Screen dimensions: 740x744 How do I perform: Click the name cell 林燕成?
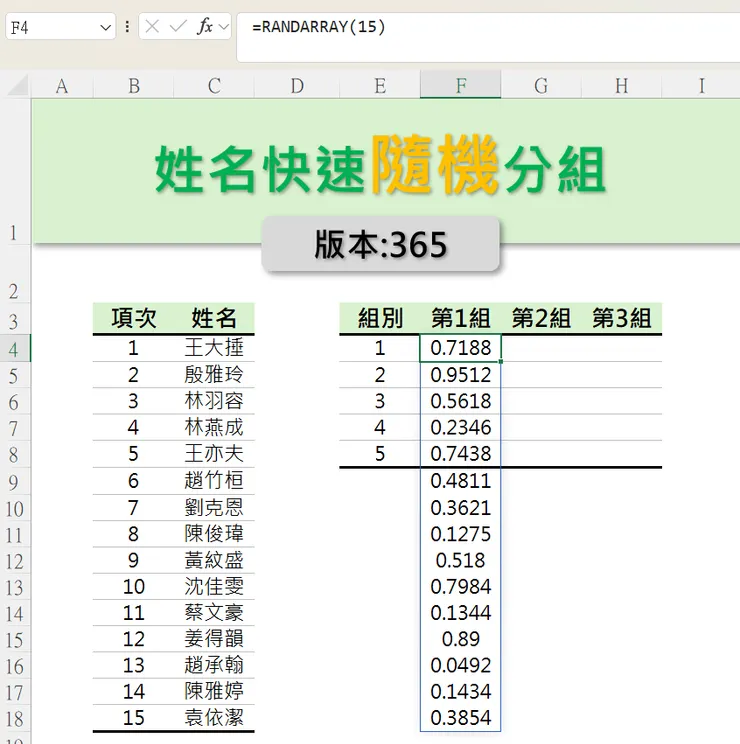coord(214,428)
